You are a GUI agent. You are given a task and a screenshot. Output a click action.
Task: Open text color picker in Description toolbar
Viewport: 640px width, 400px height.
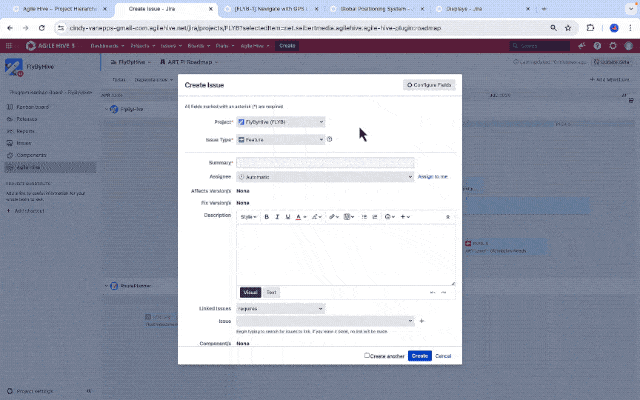click(x=301, y=217)
